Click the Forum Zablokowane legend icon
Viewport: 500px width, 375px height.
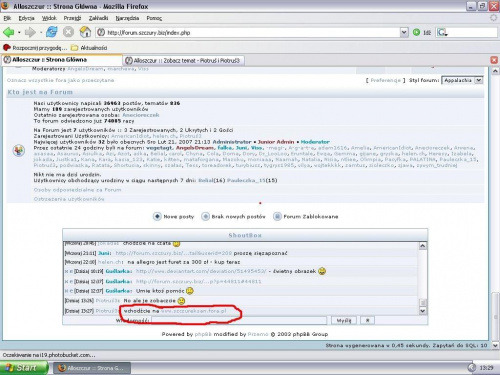pyautogui.click(x=277, y=216)
